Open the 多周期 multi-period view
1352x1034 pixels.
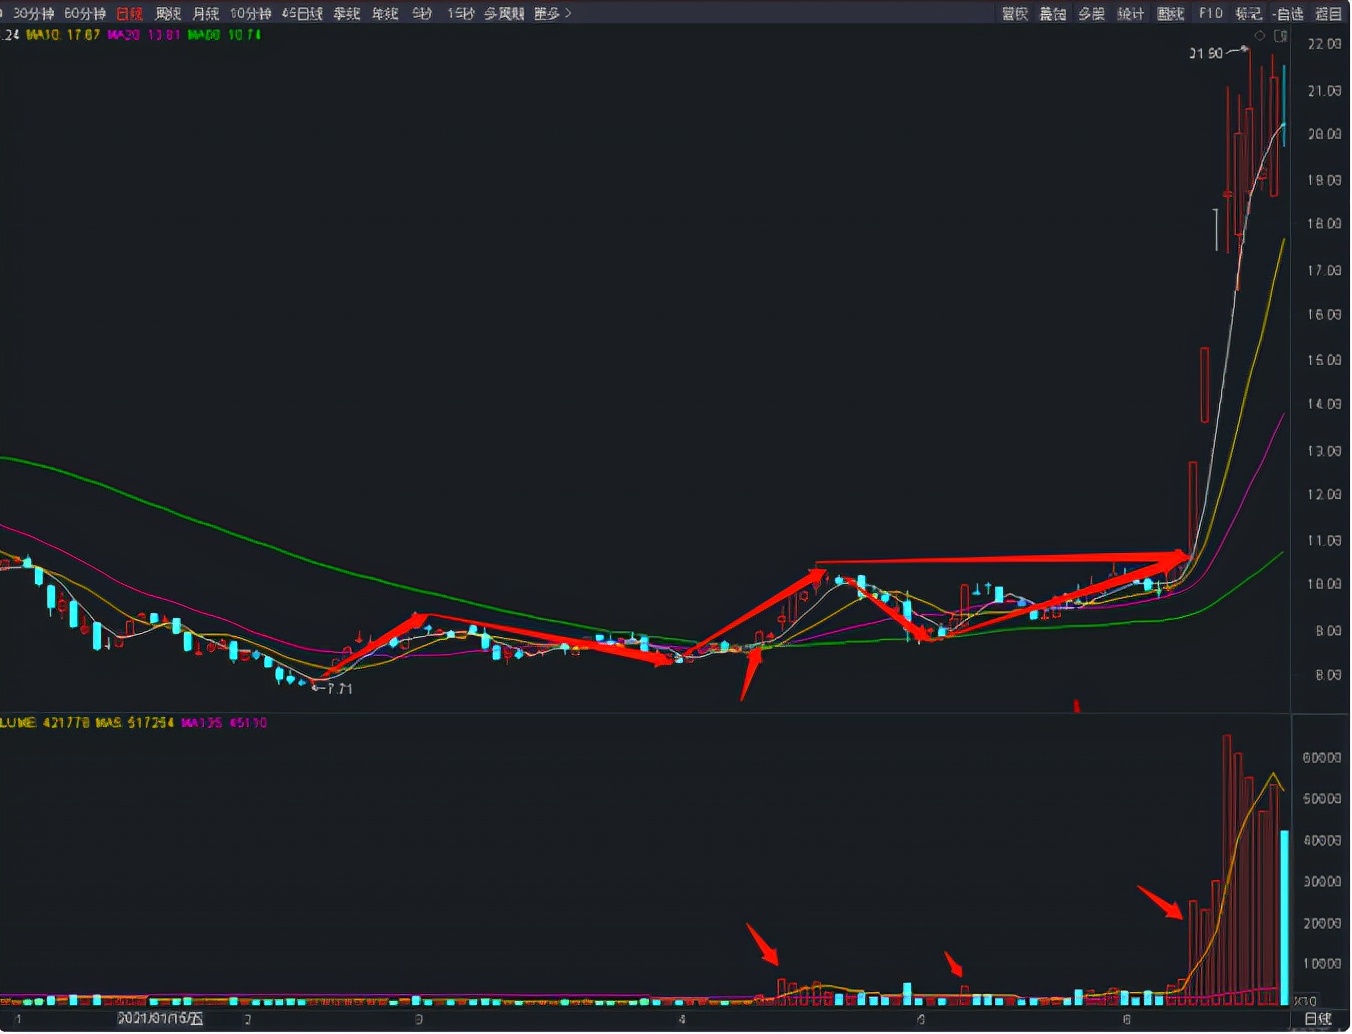[504, 13]
